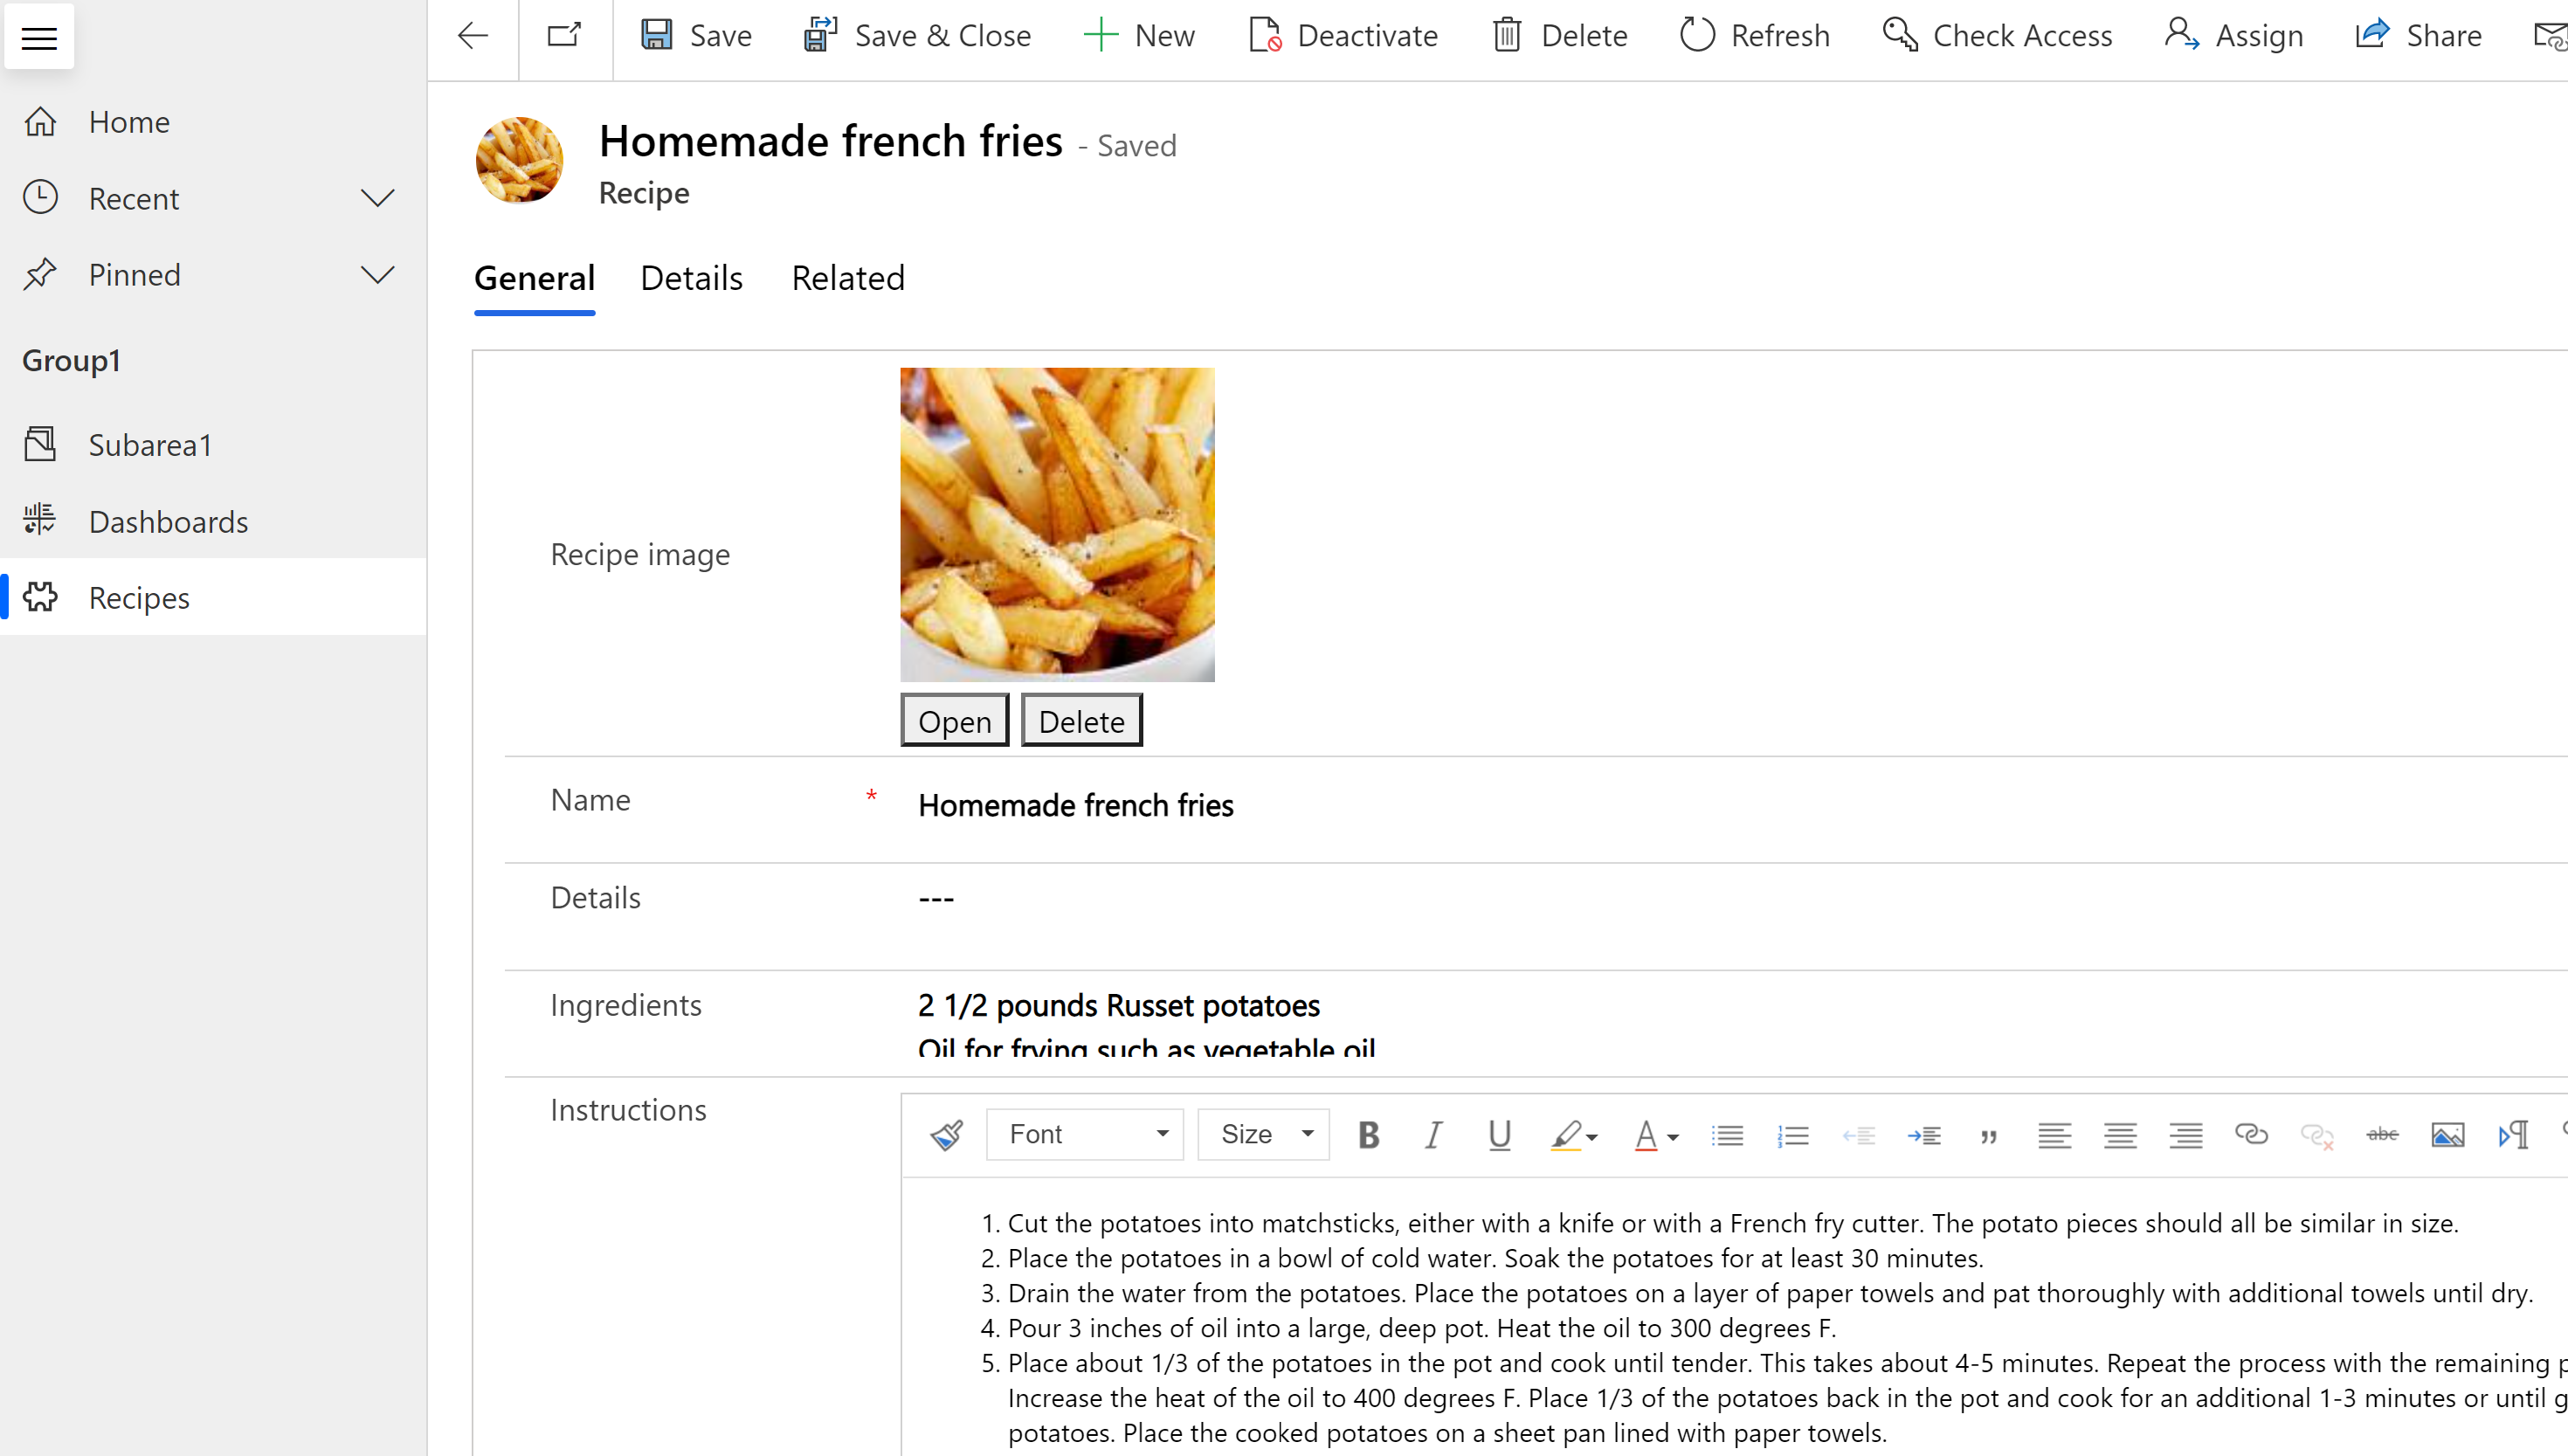Click the Bulleted list icon
The image size is (2568, 1456).
(x=1725, y=1132)
